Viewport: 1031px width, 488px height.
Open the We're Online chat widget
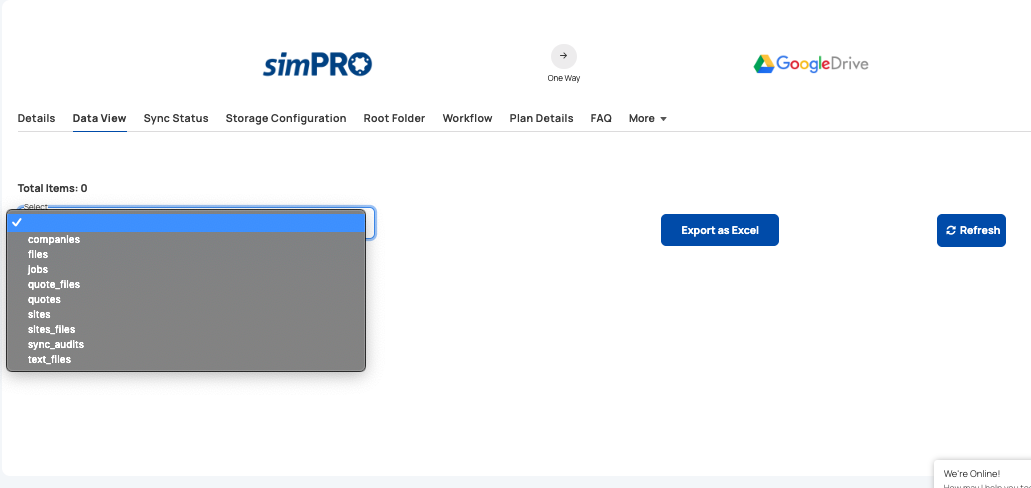982,474
